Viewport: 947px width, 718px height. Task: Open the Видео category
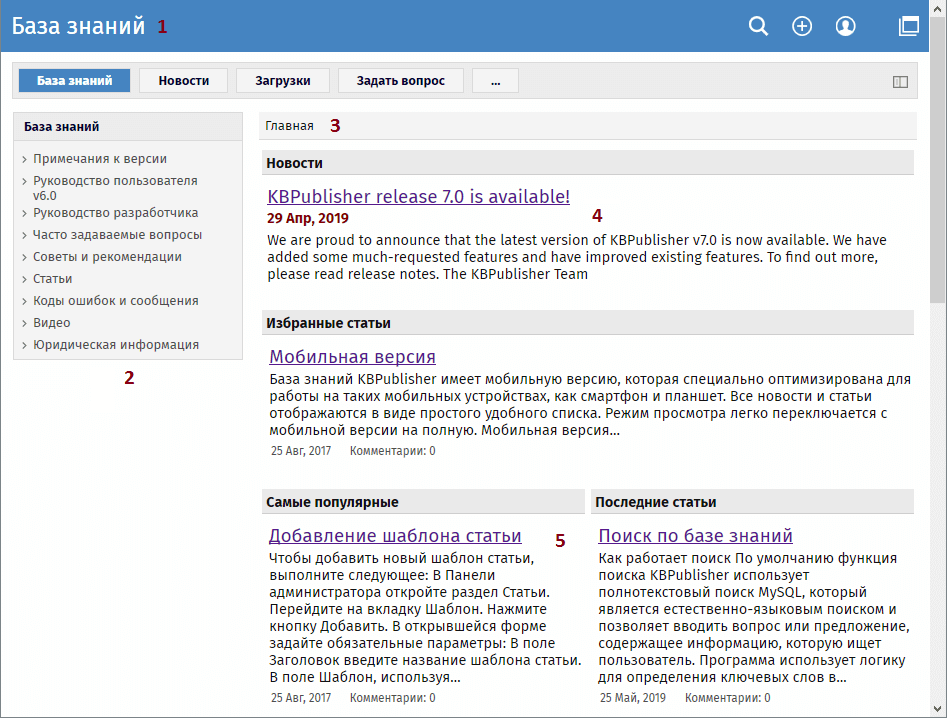pos(51,322)
